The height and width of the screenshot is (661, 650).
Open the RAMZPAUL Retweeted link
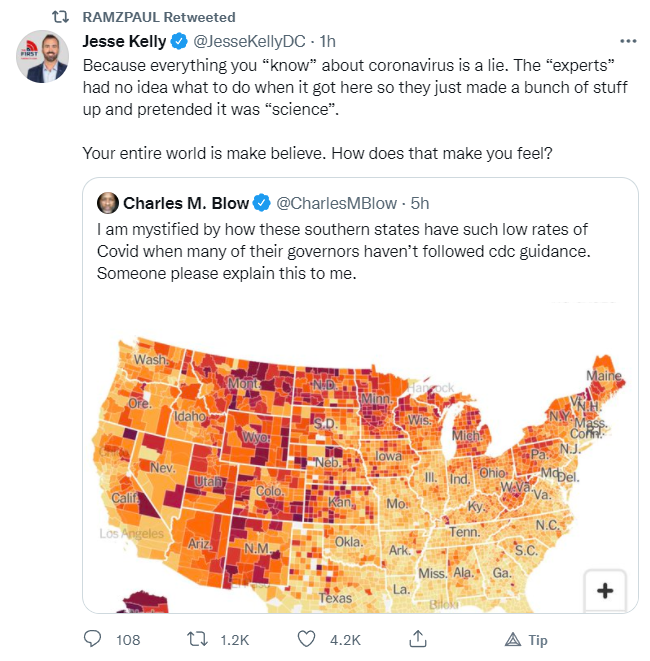[159, 17]
